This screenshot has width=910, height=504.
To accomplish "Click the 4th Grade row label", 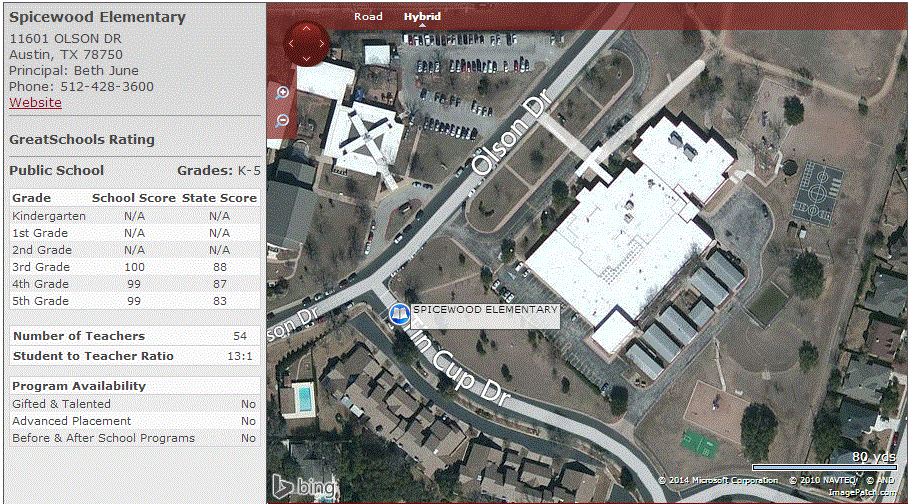I will click(41, 284).
